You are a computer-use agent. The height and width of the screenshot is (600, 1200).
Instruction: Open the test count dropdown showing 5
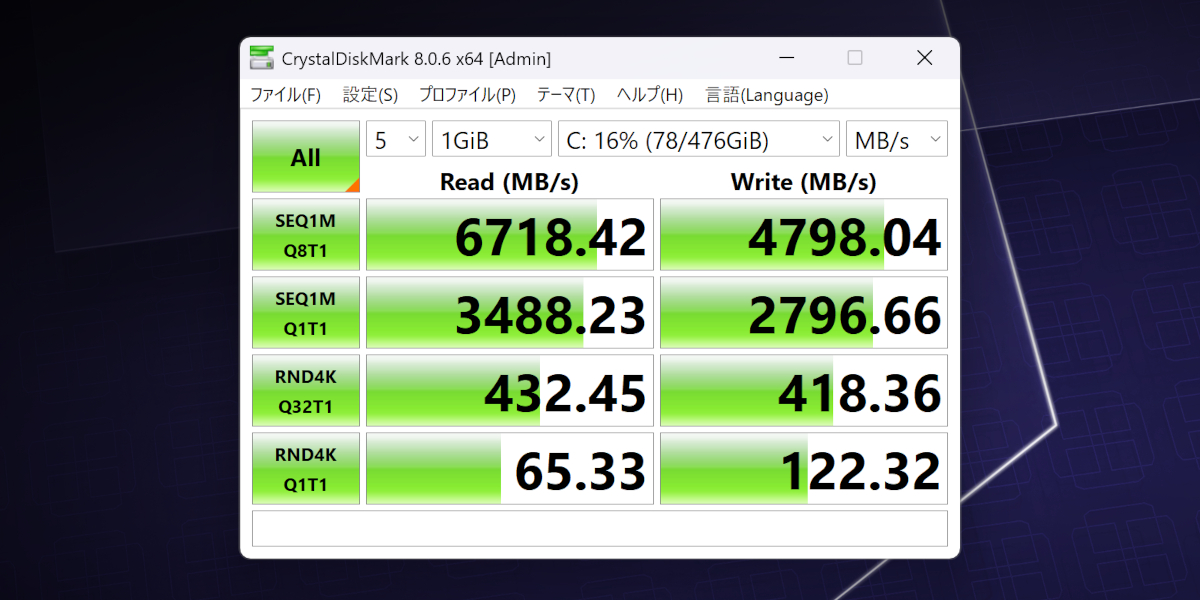[396, 140]
